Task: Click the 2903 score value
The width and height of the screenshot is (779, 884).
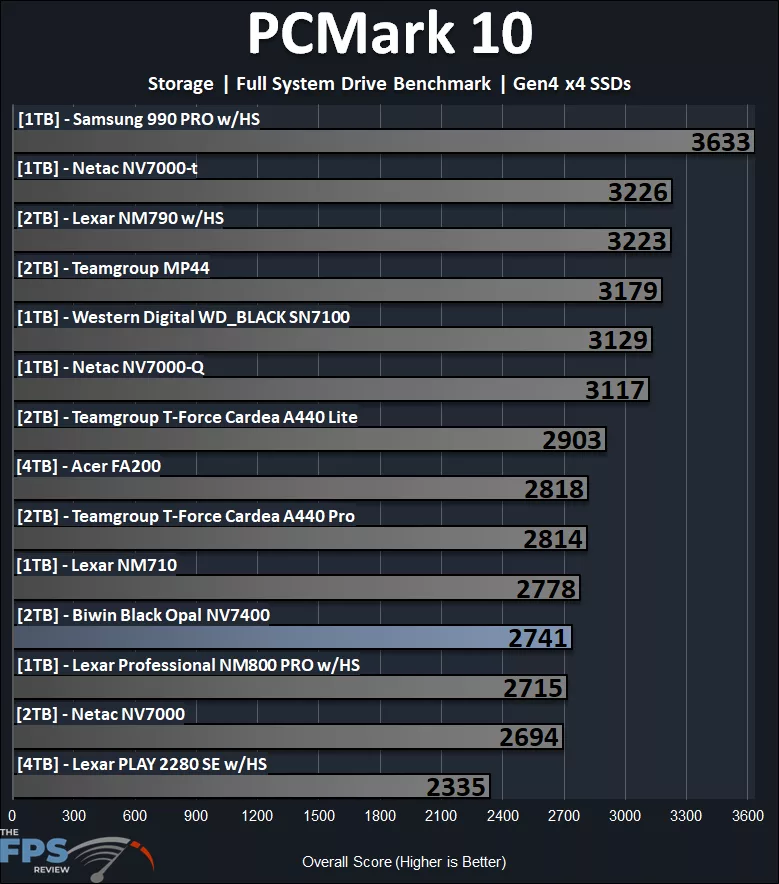Action: [x=572, y=440]
